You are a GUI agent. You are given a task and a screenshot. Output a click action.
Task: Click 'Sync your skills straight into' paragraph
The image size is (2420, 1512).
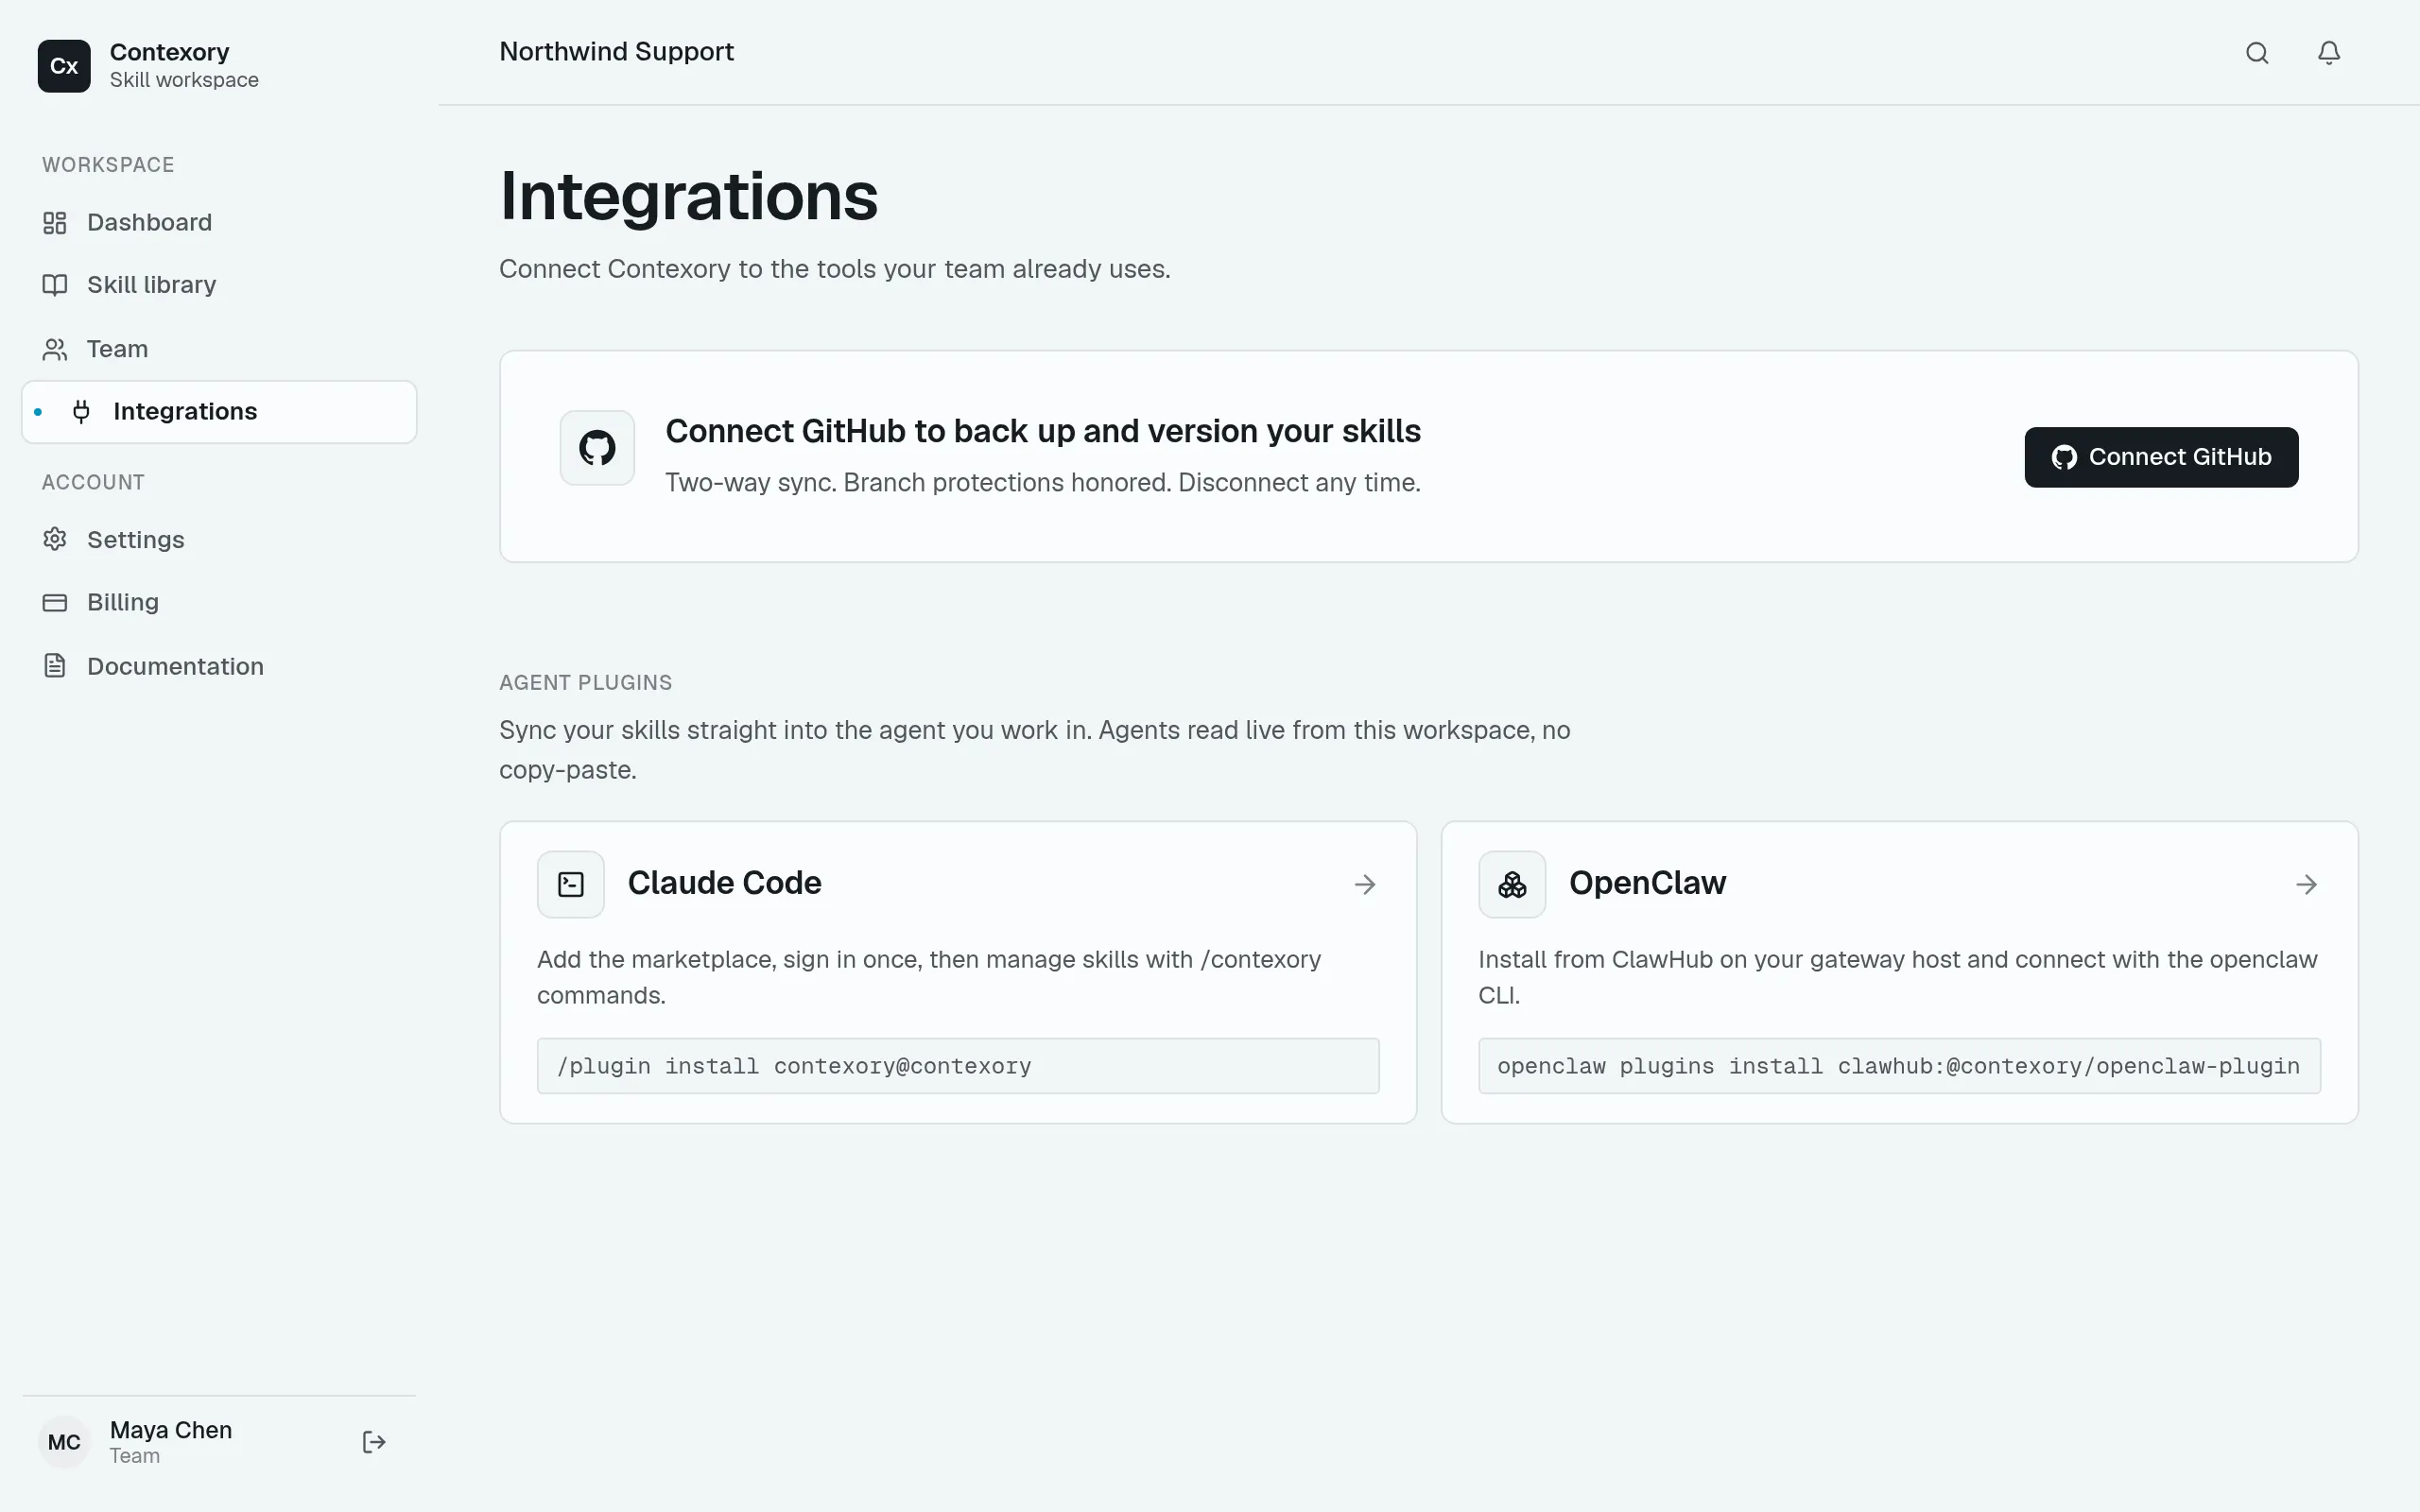pyautogui.click(x=1035, y=750)
